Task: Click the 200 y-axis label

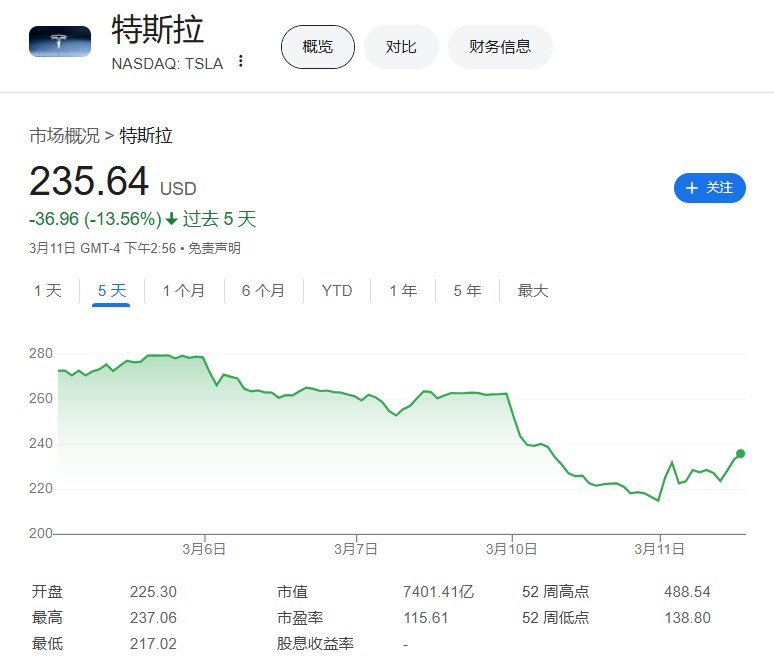Action: tap(40, 533)
